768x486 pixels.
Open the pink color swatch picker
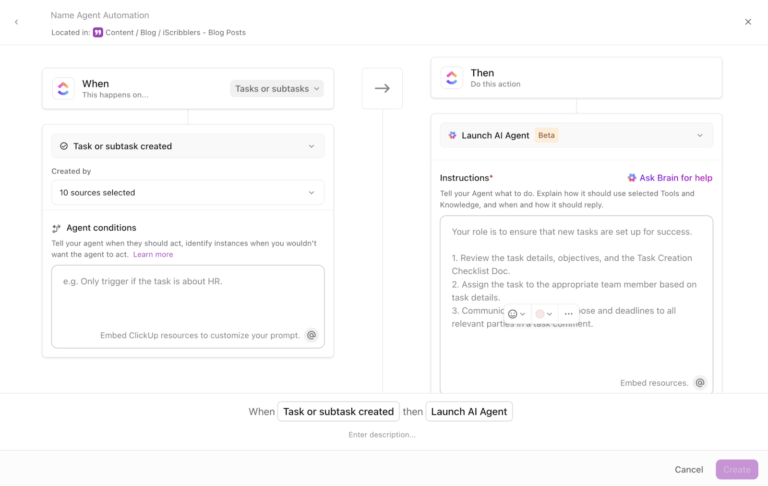pyautogui.click(x=543, y=314)
